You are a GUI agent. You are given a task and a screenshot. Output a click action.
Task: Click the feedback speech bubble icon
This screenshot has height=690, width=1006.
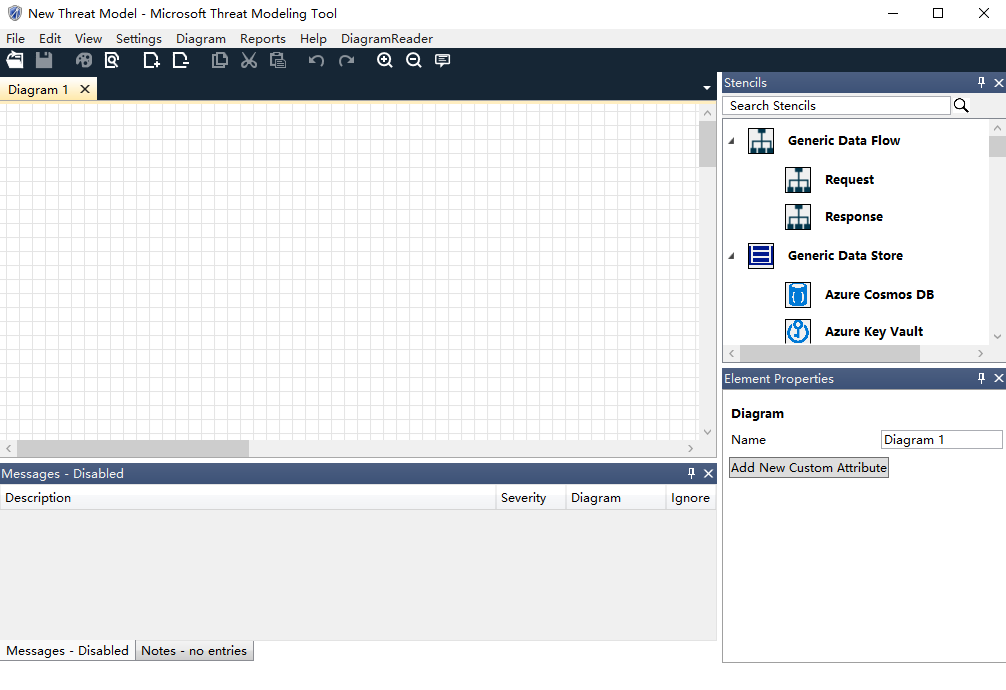point(442,61)
